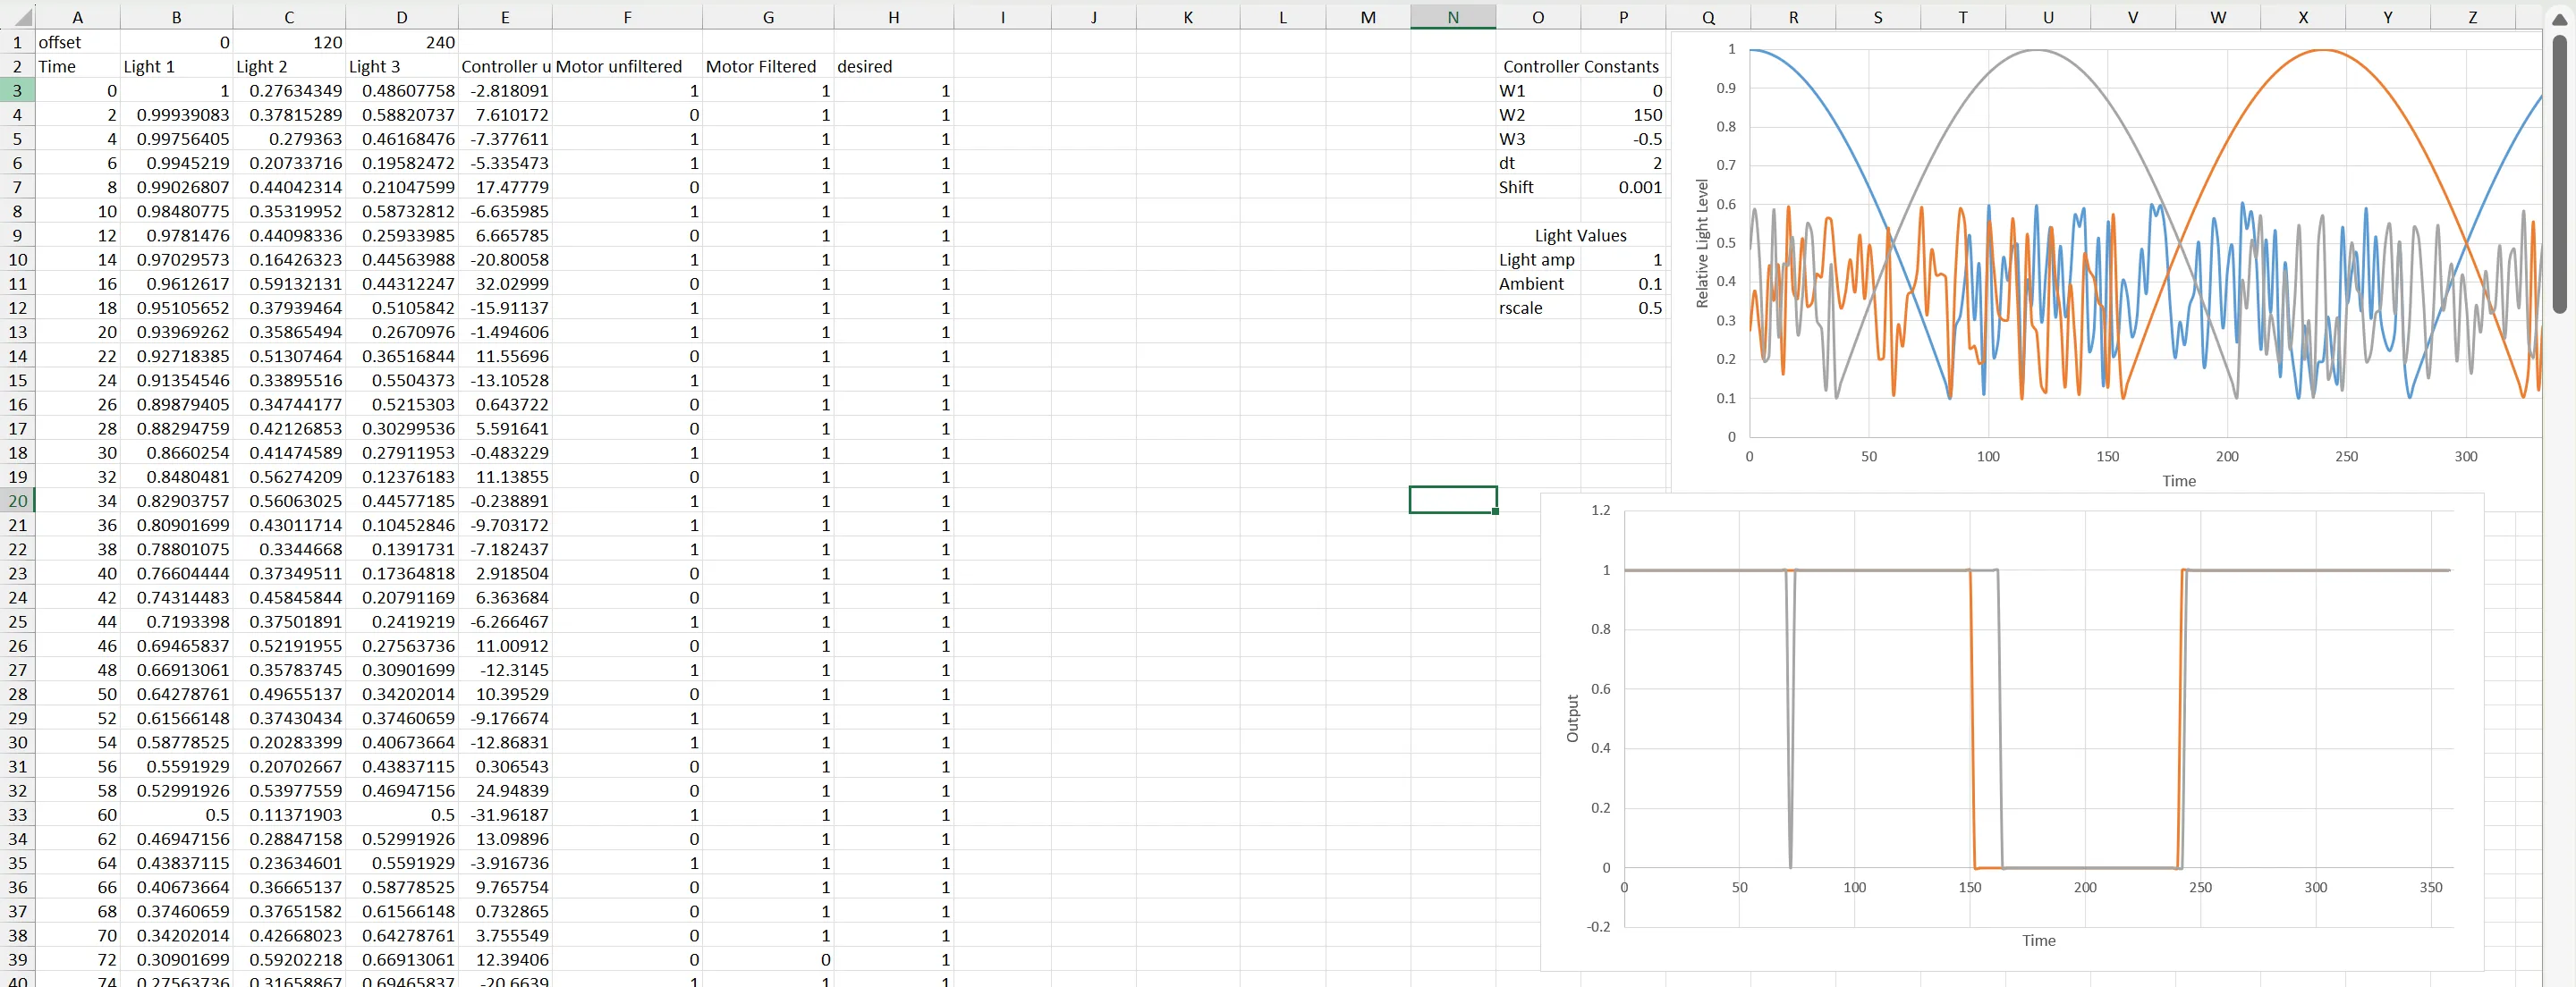The width and height of the screenshot is (2576, 987).
Task: Select column A header
Action: point(77,17)
